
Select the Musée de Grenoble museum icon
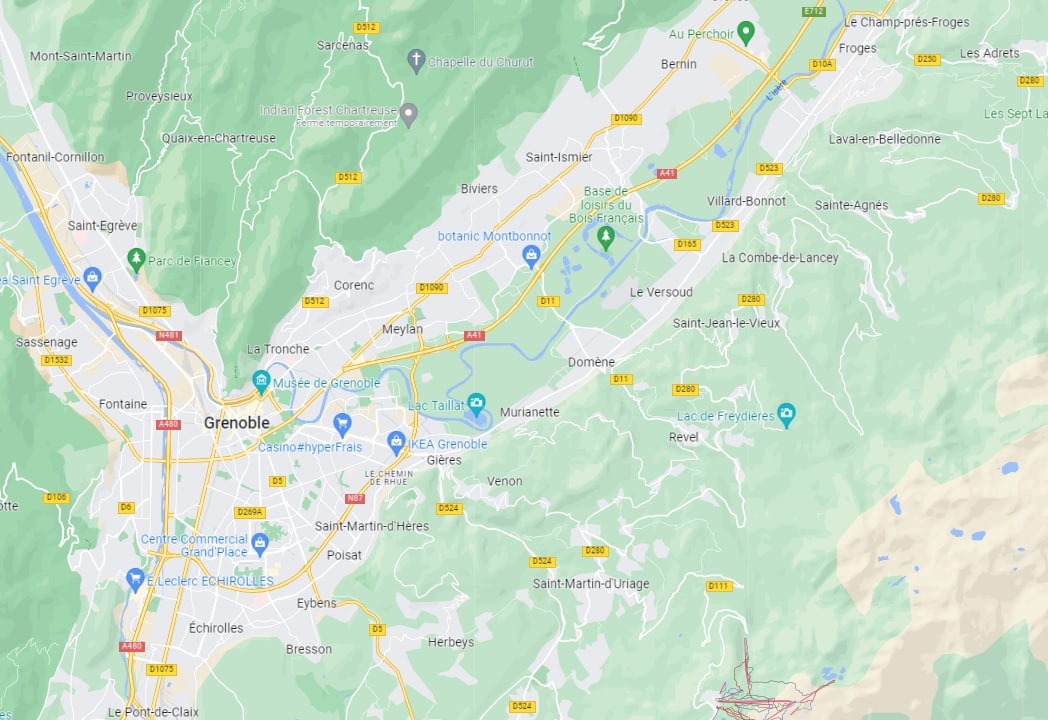(x=261, y=382)
